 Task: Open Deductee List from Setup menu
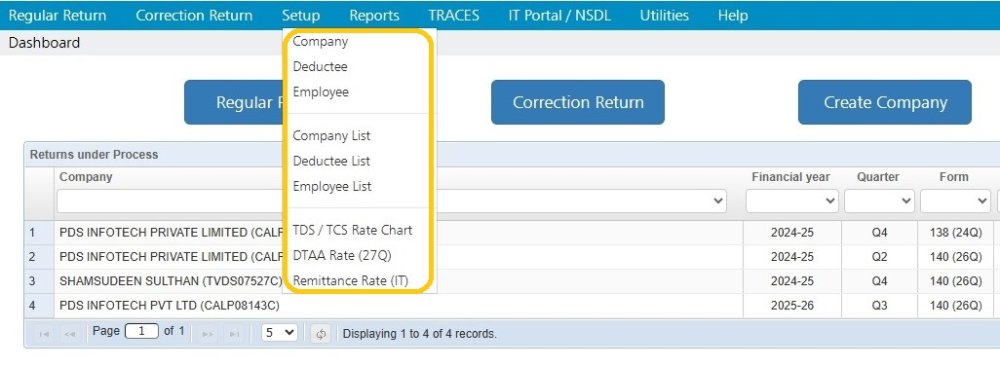pos(332,161)
